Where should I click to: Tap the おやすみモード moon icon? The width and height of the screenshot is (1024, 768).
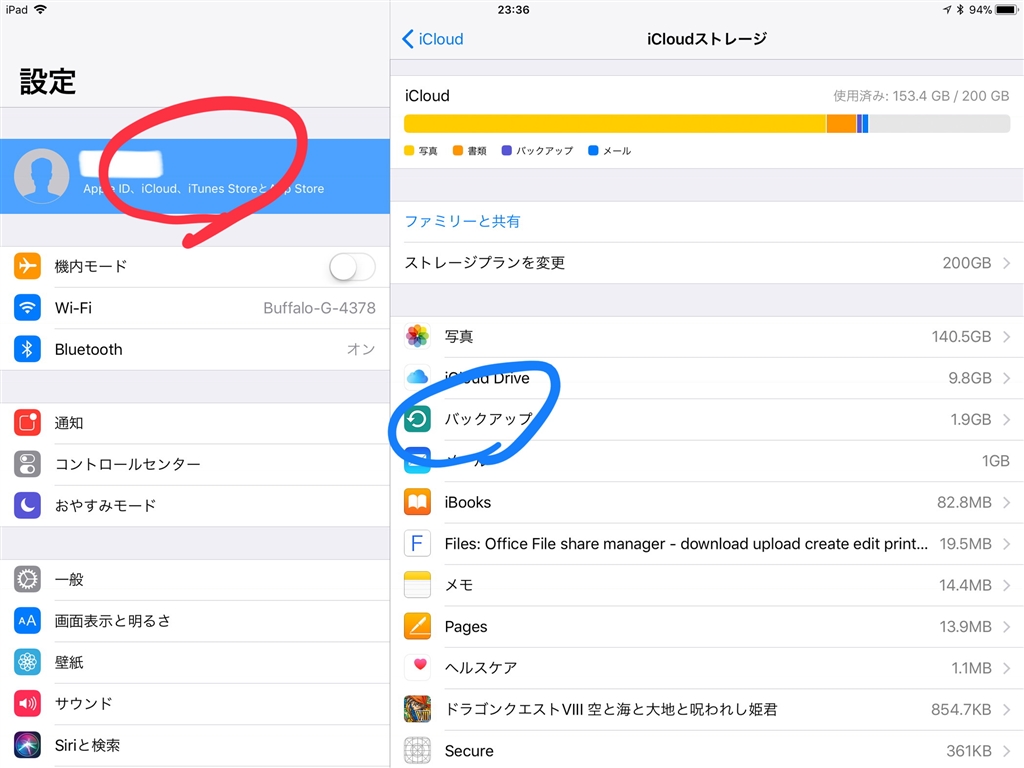[x=27, y=505]
